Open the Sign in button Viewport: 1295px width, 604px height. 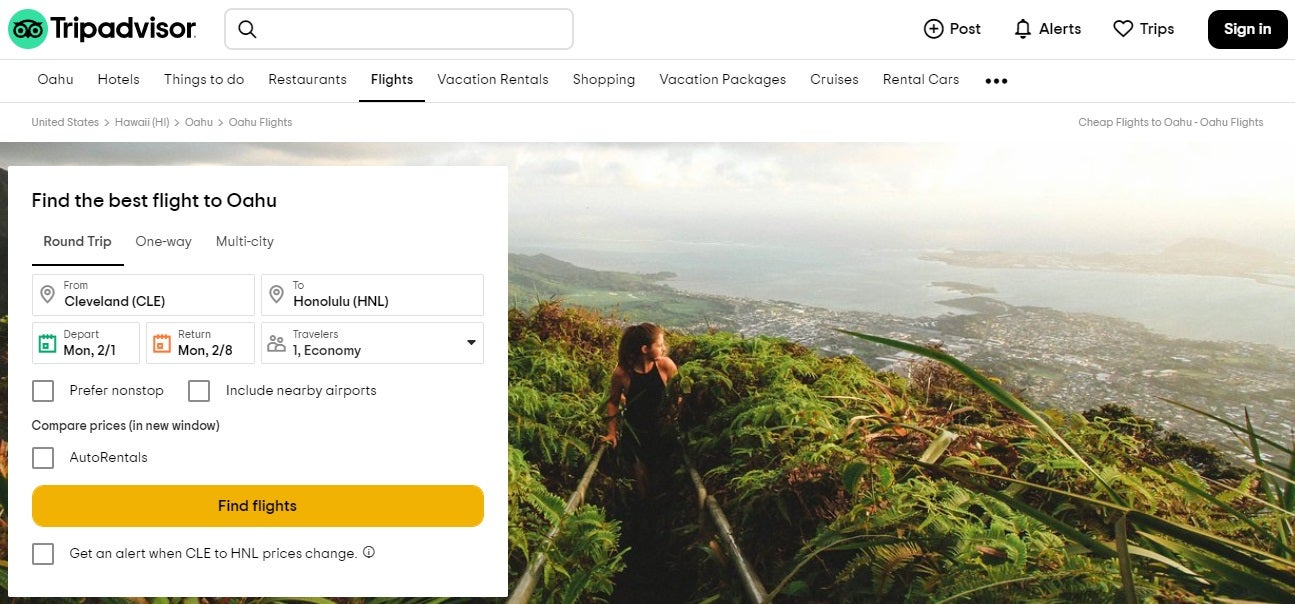click(x=1247, y=29)
